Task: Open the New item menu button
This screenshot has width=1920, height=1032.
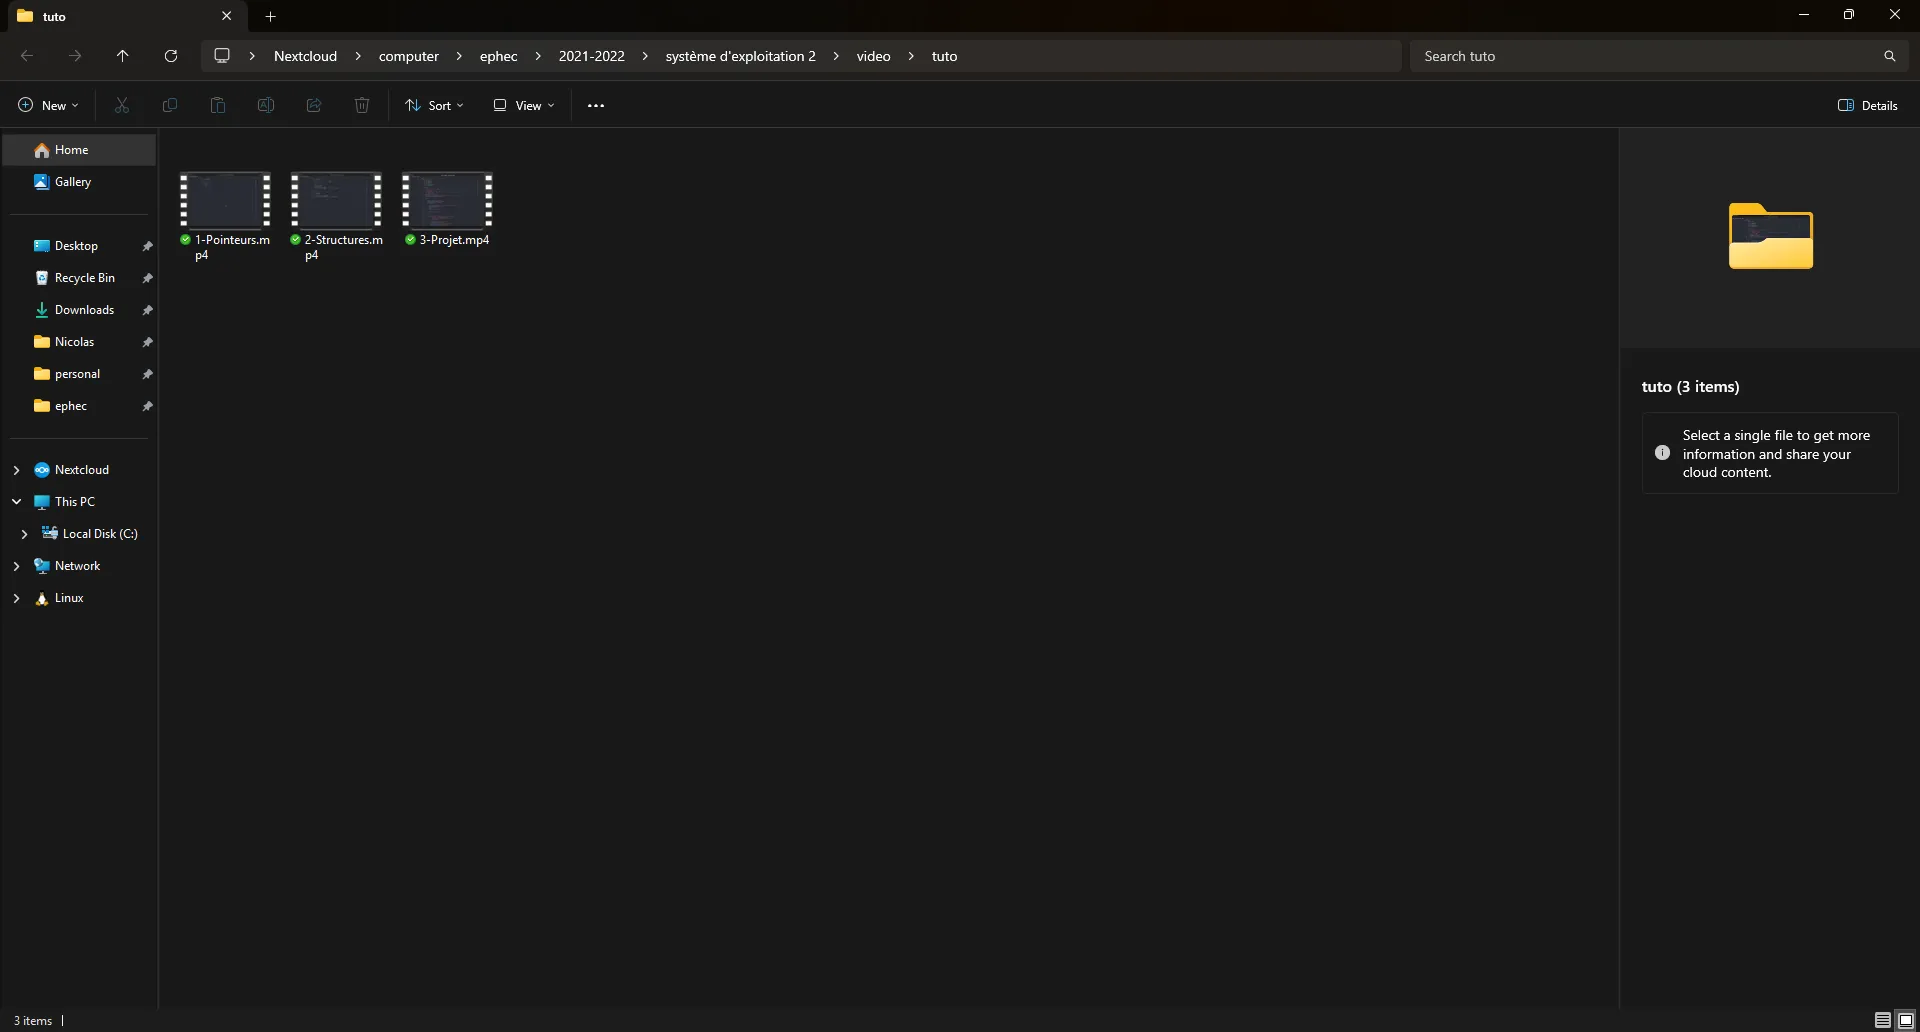Action: pyautogui.click(x=48, y=105)
